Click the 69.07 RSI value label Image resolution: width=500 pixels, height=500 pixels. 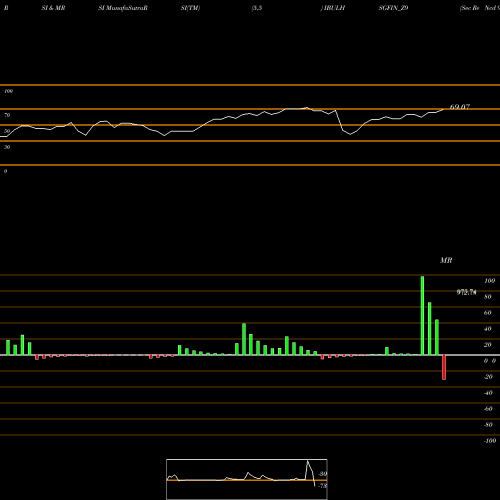460,107
